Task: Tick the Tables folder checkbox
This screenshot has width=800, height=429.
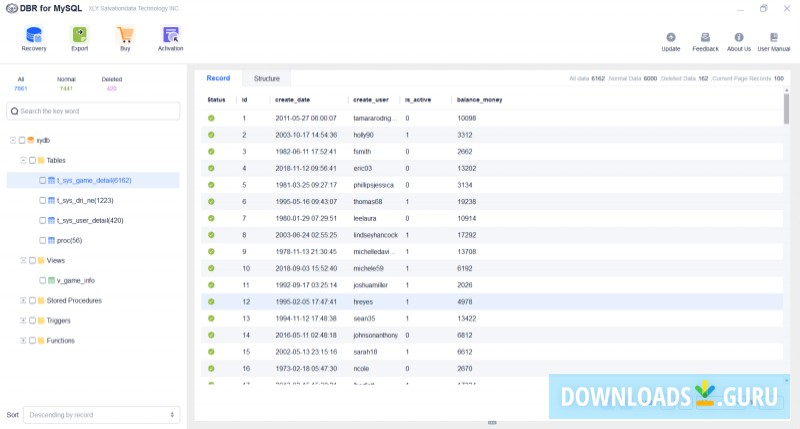Action: point(32,160)
